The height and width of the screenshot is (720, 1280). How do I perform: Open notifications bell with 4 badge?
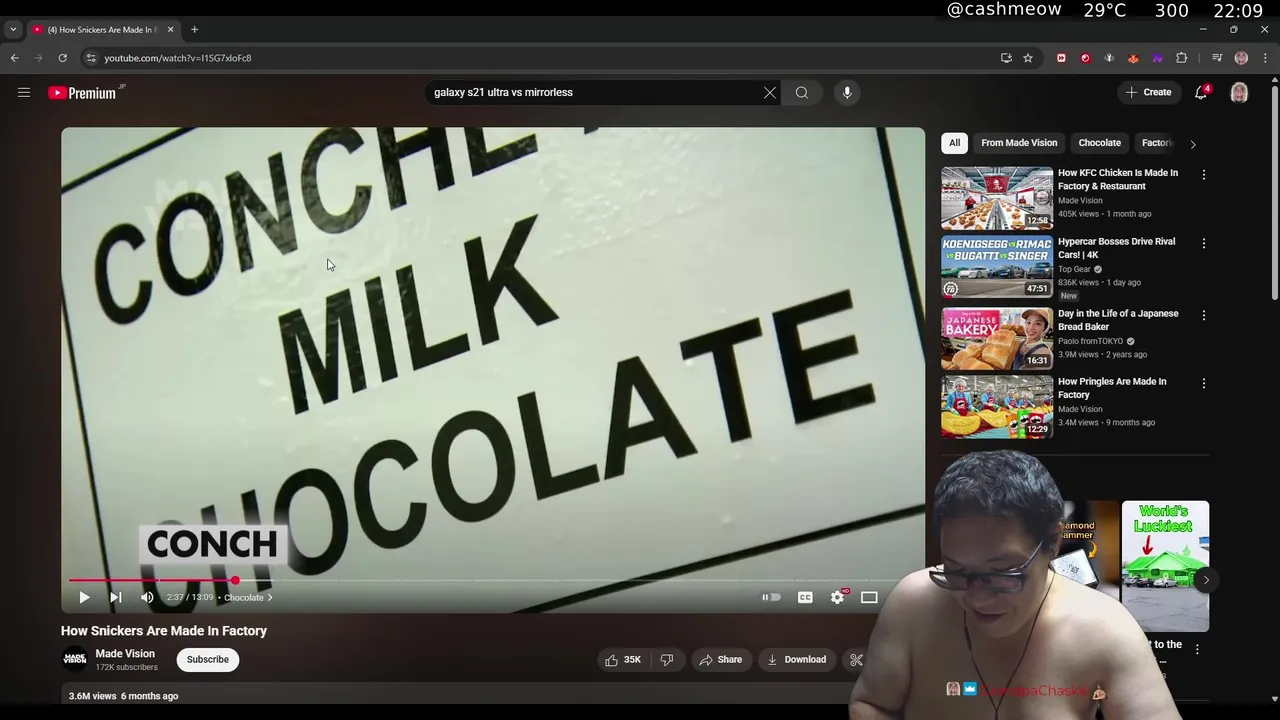[1201, 92]
